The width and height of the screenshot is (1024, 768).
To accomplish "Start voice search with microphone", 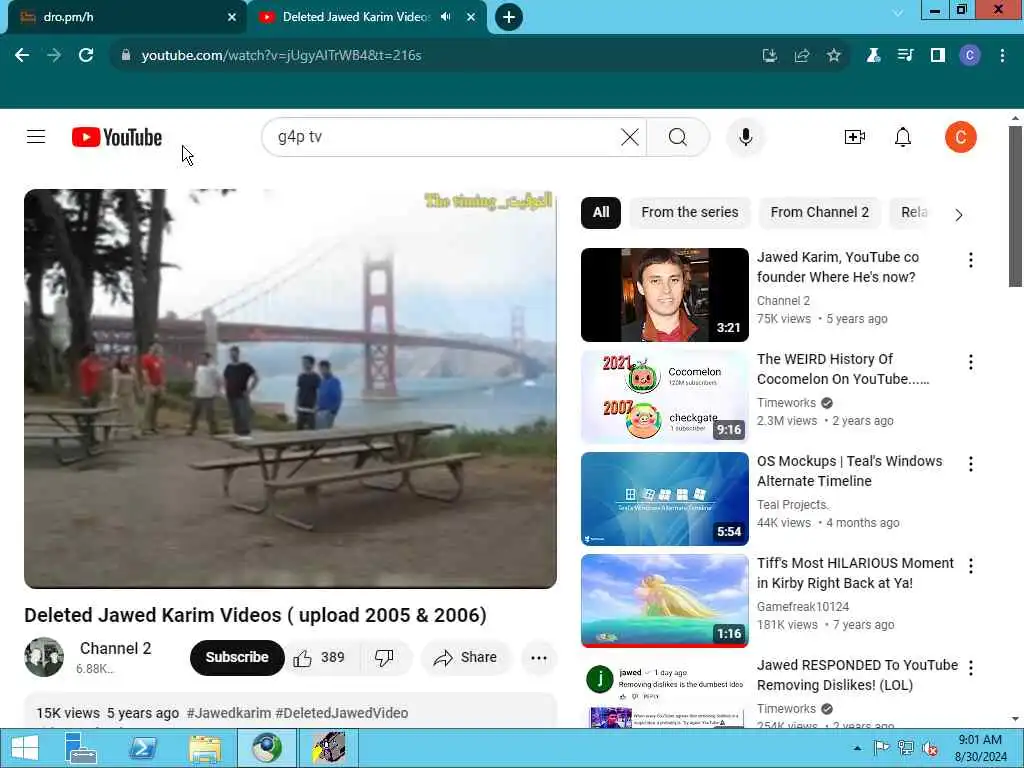I will (x=745, y=137).
